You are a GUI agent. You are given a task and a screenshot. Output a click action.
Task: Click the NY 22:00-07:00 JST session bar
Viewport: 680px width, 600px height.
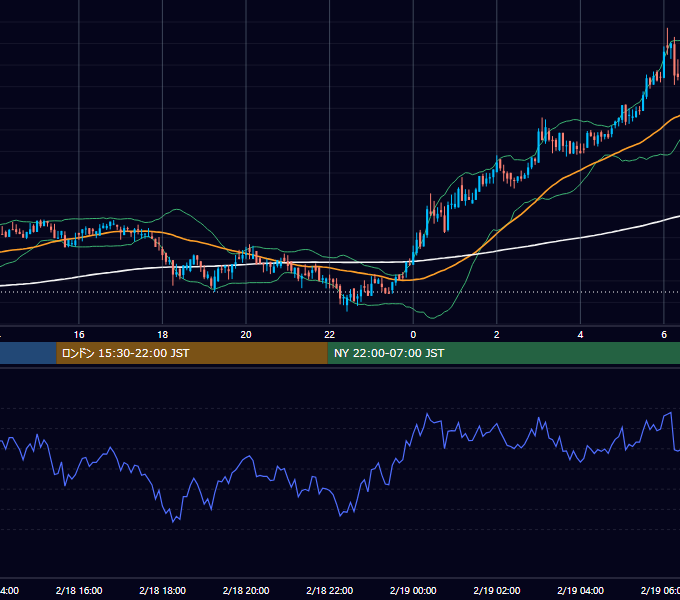503,353
